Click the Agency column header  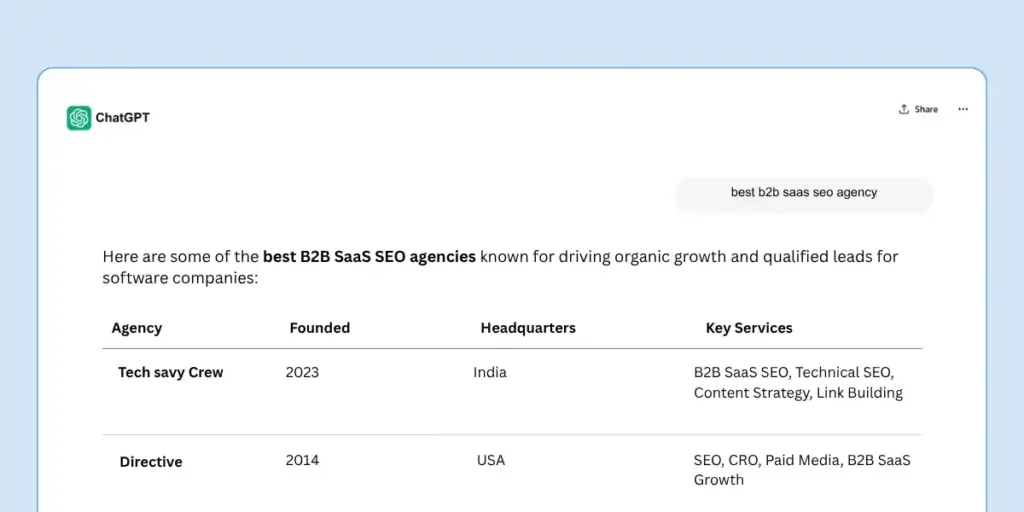(137, 328)
